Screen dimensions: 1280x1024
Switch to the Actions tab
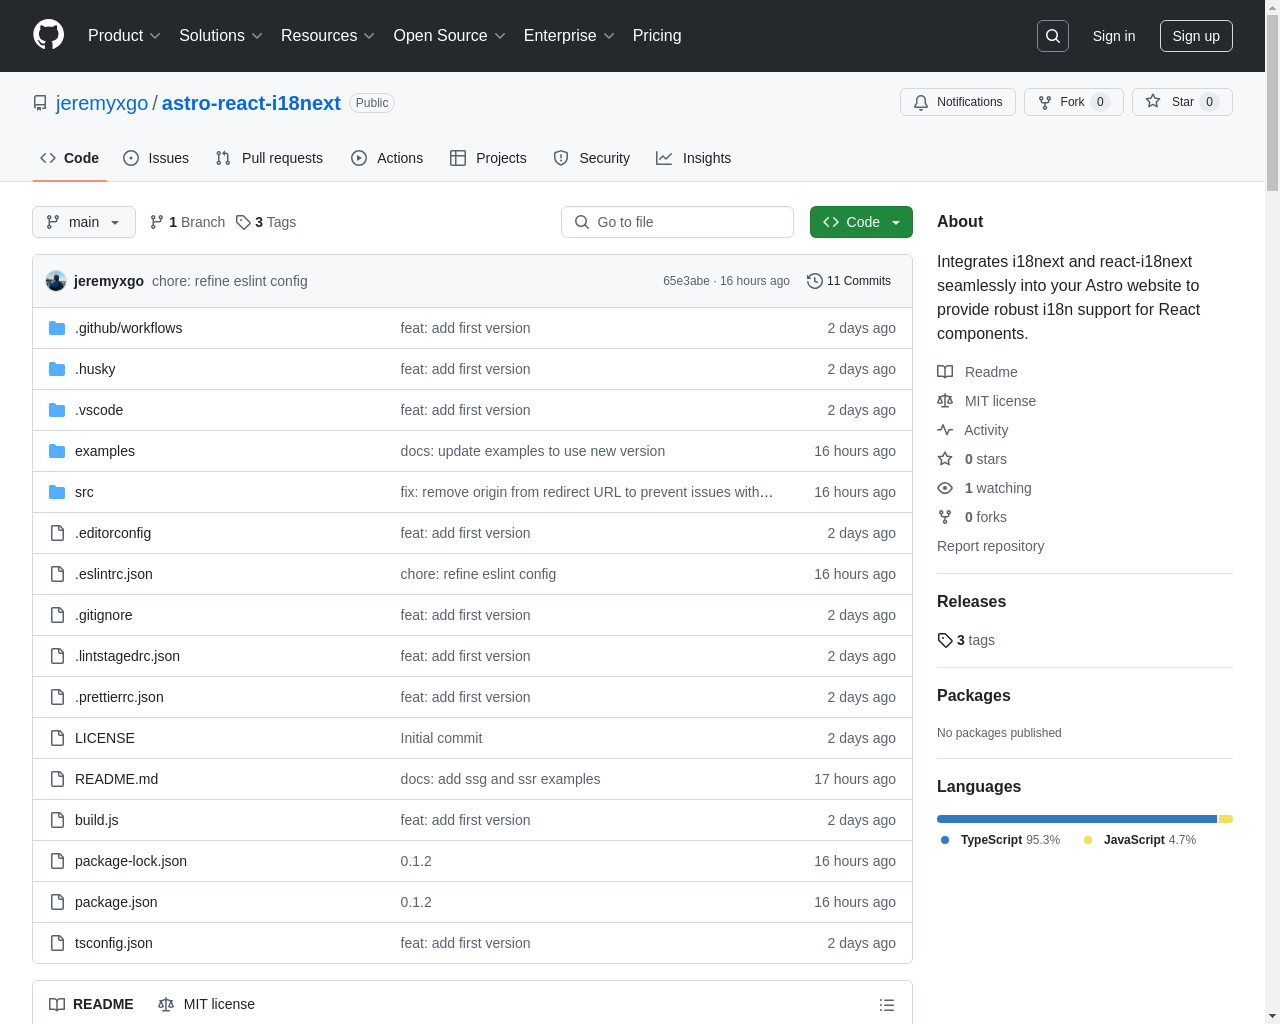tap(387, 158)
